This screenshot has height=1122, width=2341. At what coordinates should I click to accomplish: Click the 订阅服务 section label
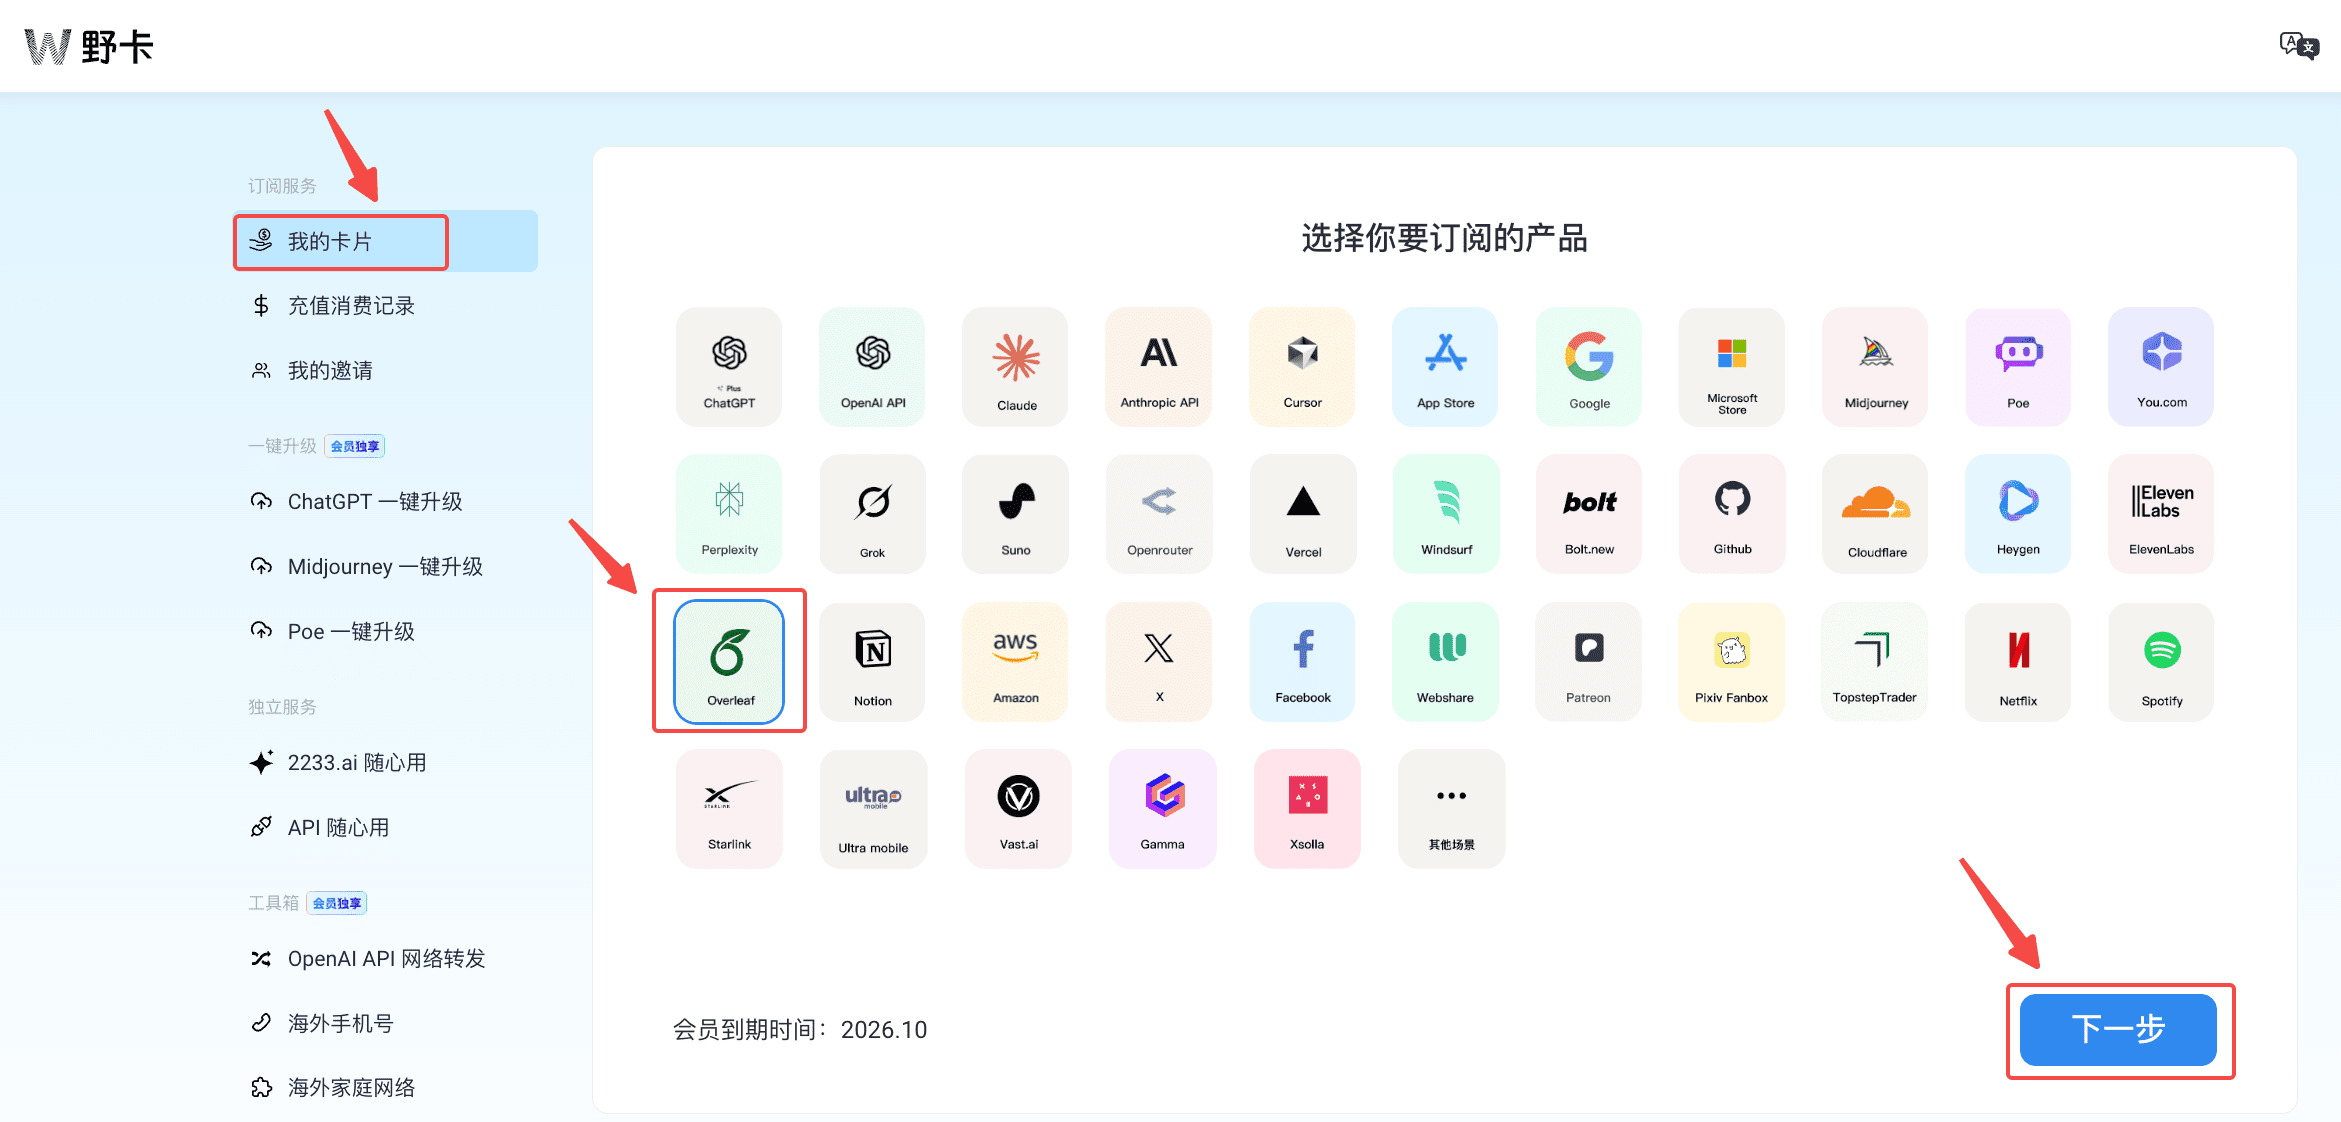point(283,186)
